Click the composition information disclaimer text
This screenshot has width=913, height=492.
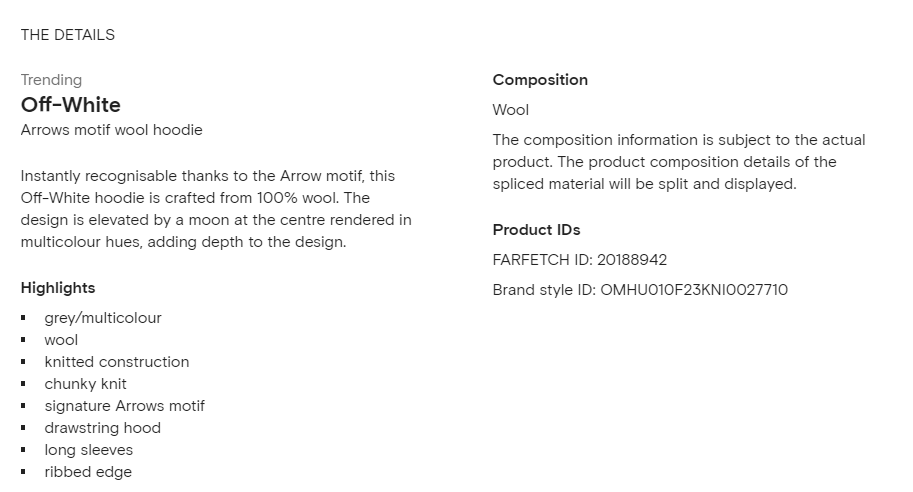pyautogui.click(x=679, y=162)
